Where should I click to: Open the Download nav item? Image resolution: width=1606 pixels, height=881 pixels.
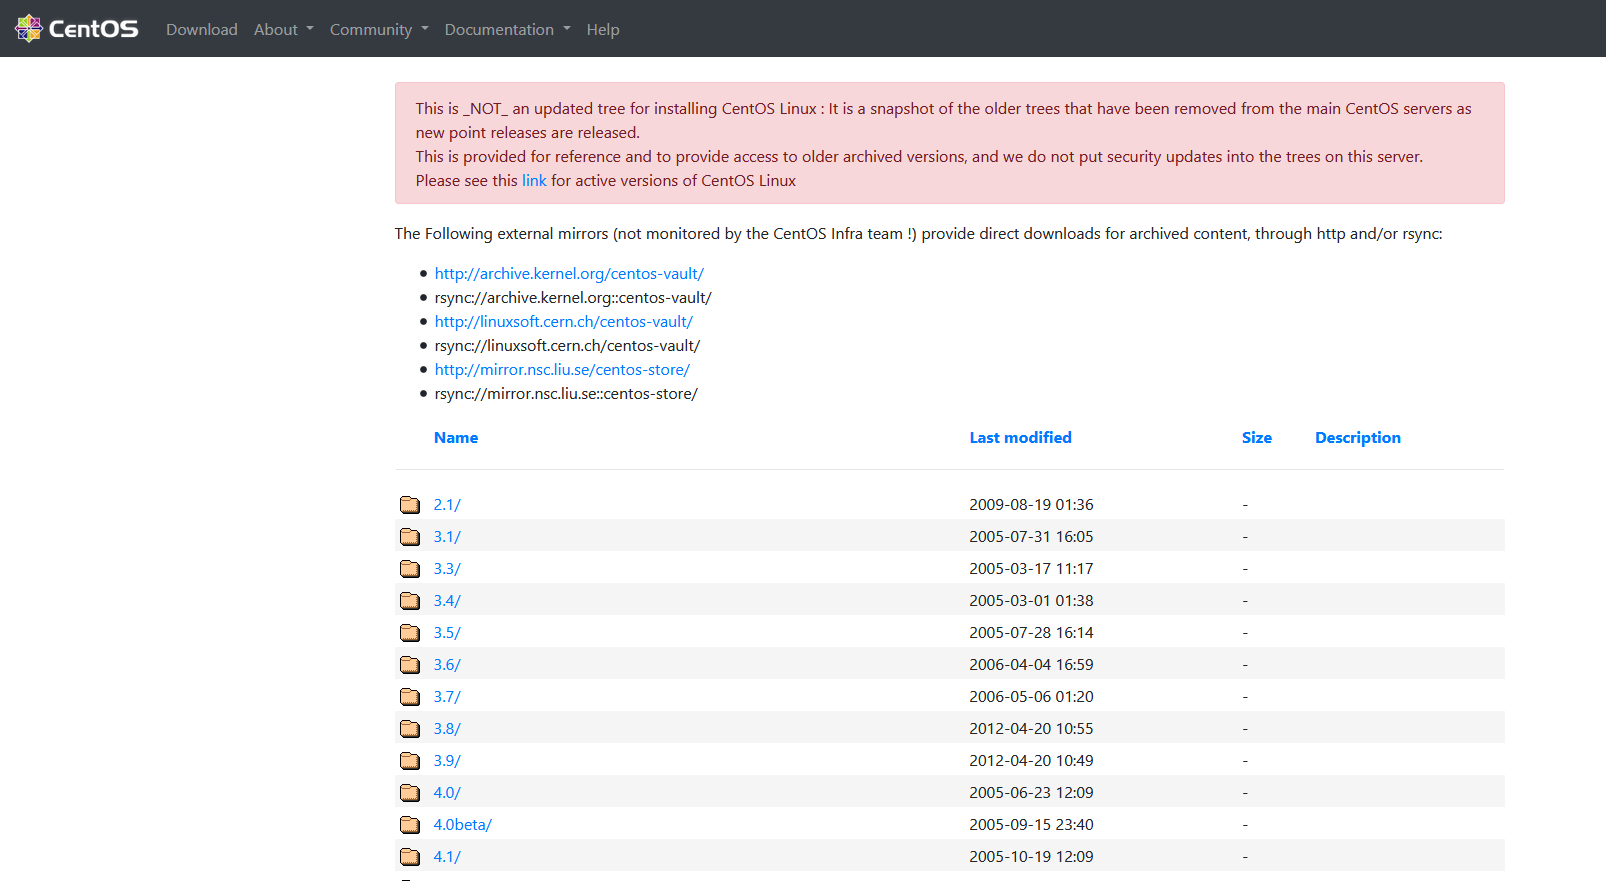(x=202, y=30)
